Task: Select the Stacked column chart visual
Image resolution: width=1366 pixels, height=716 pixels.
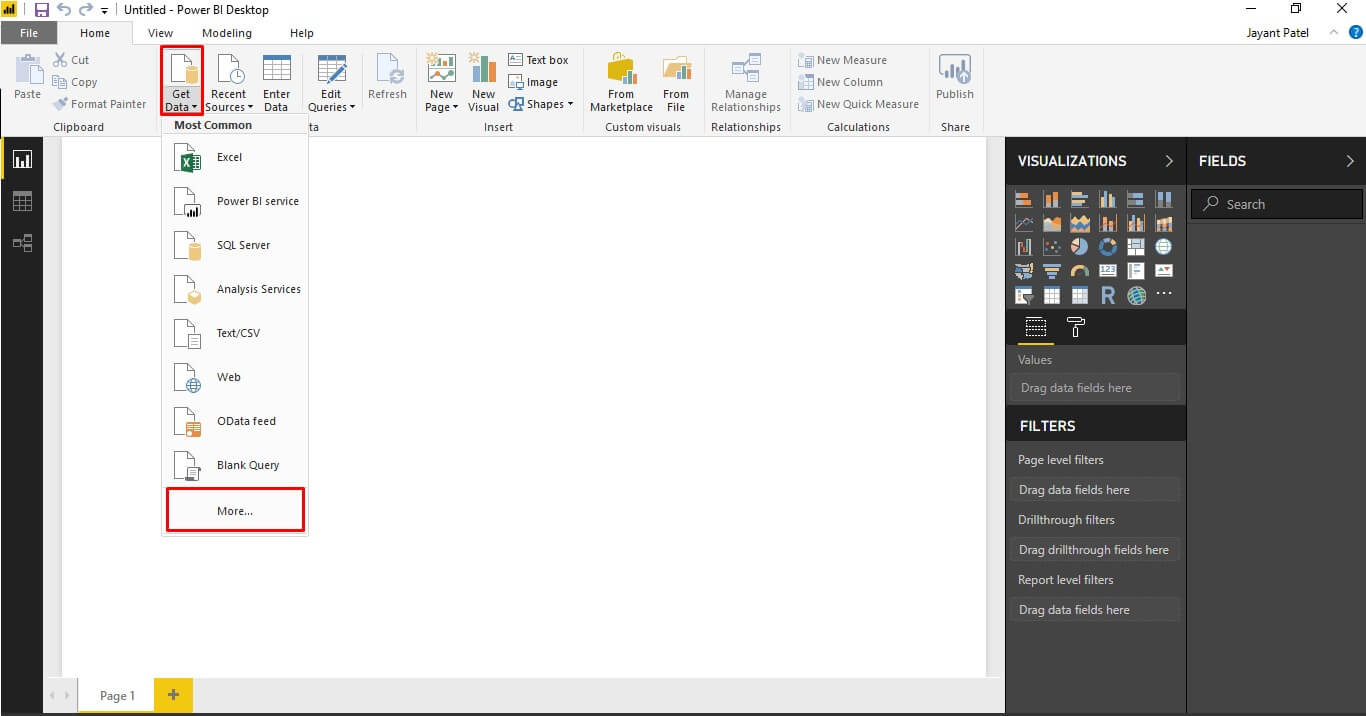Action: tap(1052, 199)
